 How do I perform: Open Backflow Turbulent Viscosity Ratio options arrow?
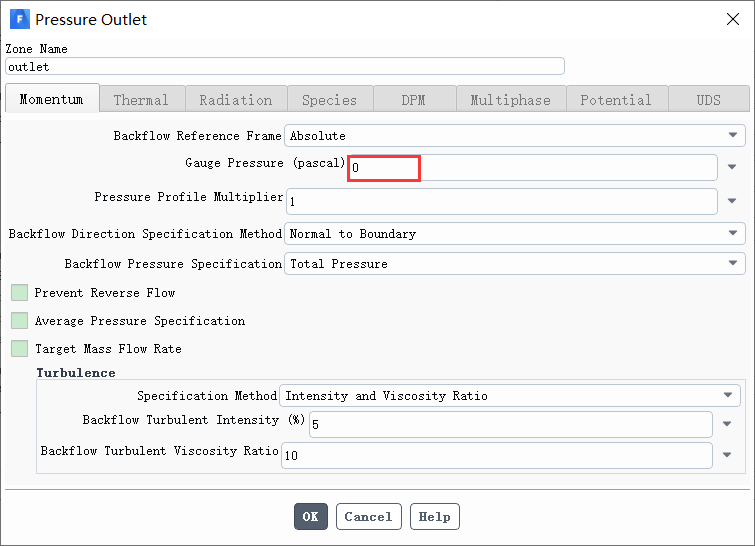point(727,455)
